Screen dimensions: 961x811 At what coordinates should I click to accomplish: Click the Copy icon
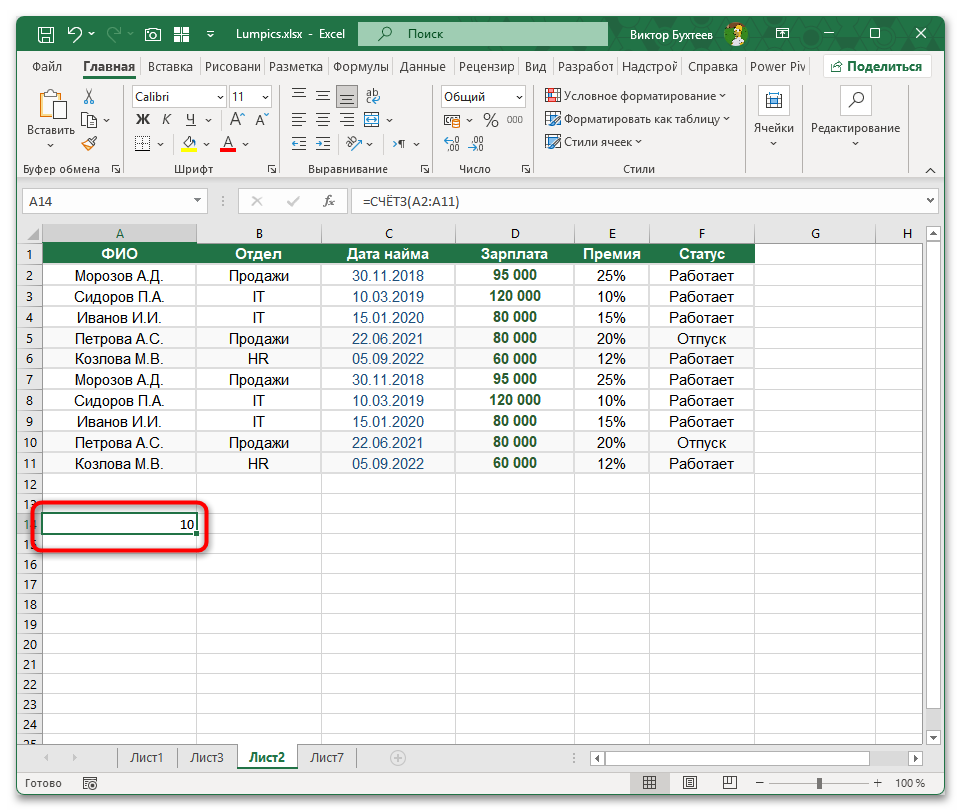point(89,120)
